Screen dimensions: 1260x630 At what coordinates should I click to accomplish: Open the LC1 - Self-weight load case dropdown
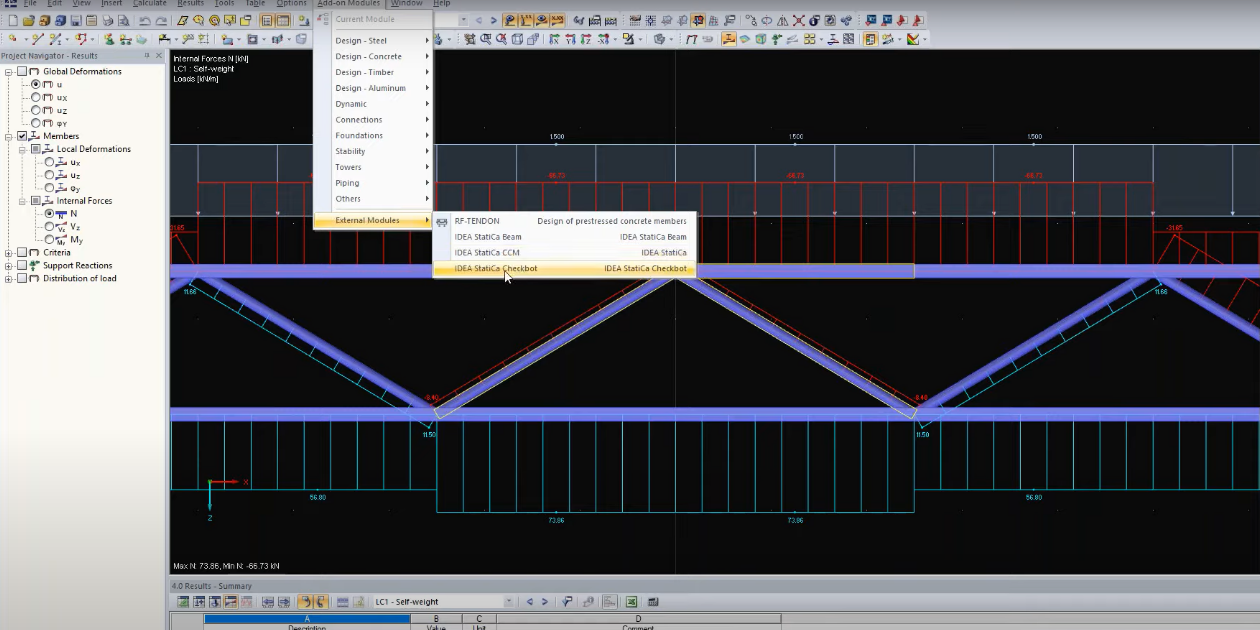click(508, 602)
